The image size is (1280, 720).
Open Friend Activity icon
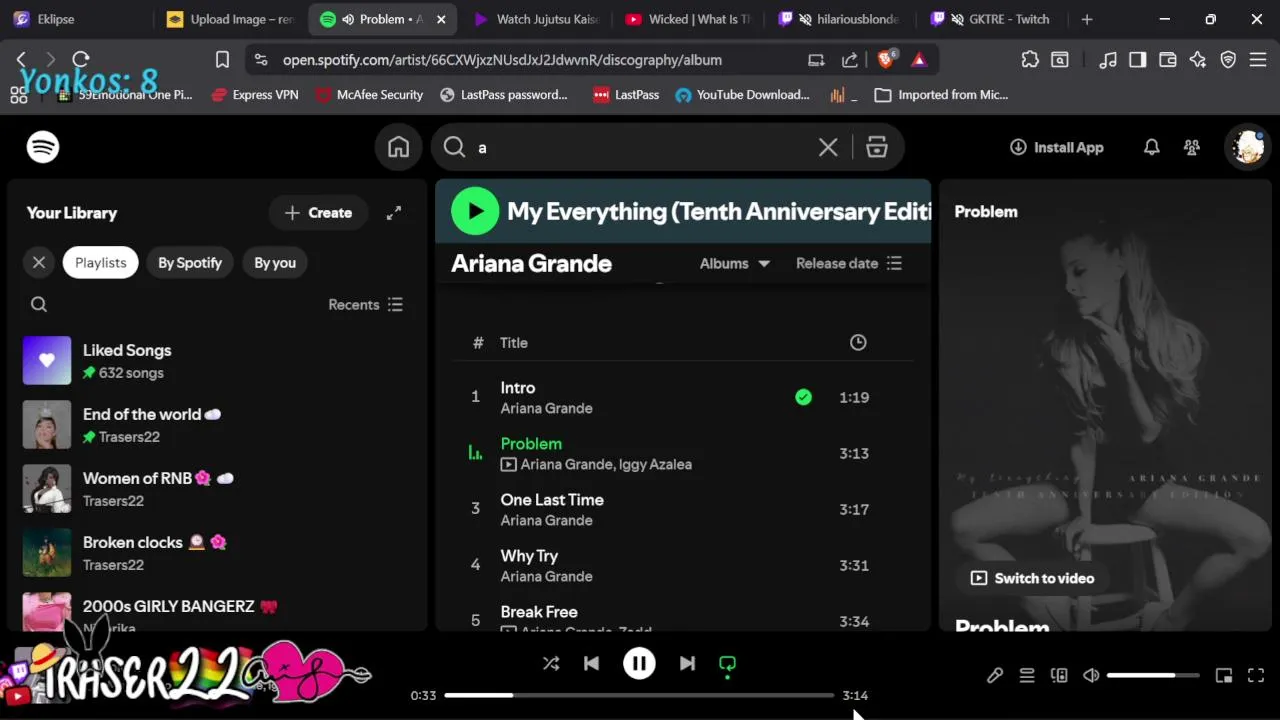click(x=1192, y=147)
